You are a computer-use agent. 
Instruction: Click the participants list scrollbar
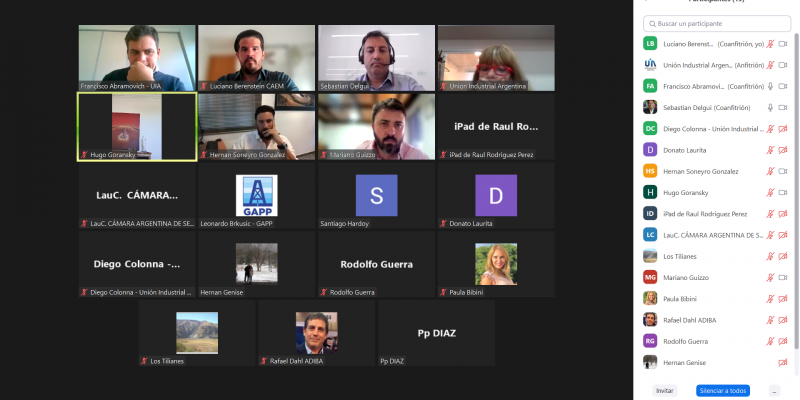(796, 189)
